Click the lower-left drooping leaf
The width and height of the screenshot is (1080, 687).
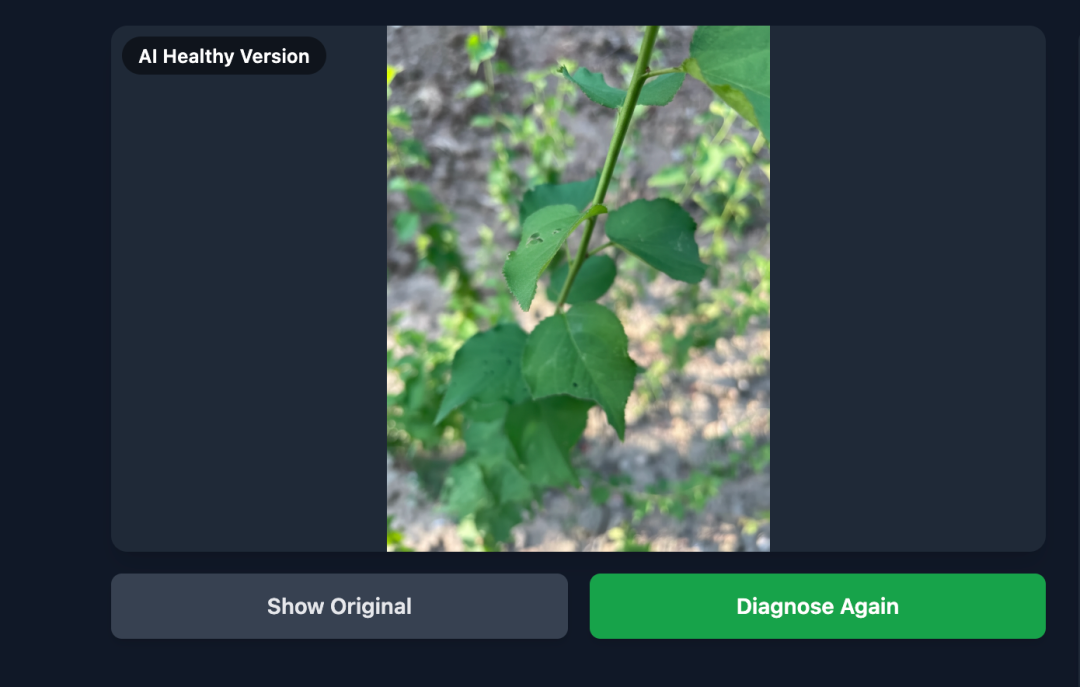click(482, 372)
